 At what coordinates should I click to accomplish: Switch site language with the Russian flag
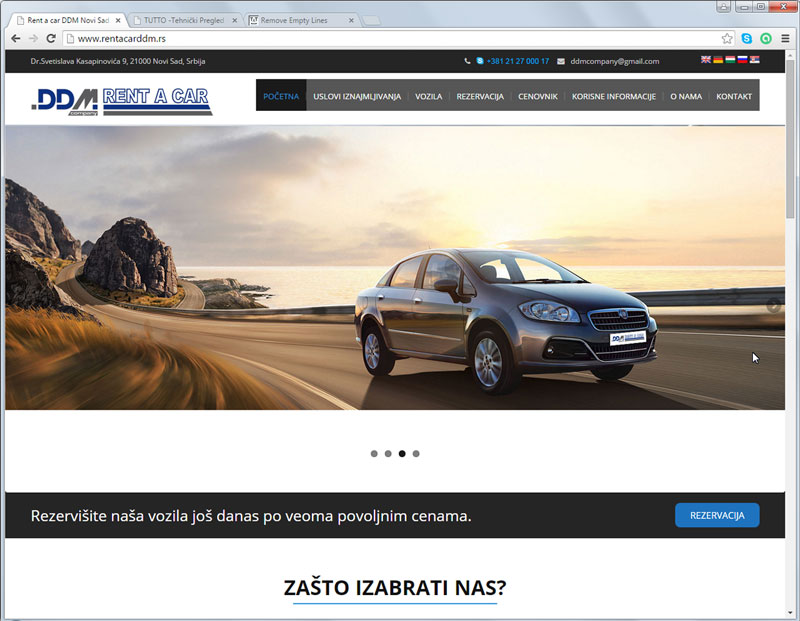(x=742, y=60)
